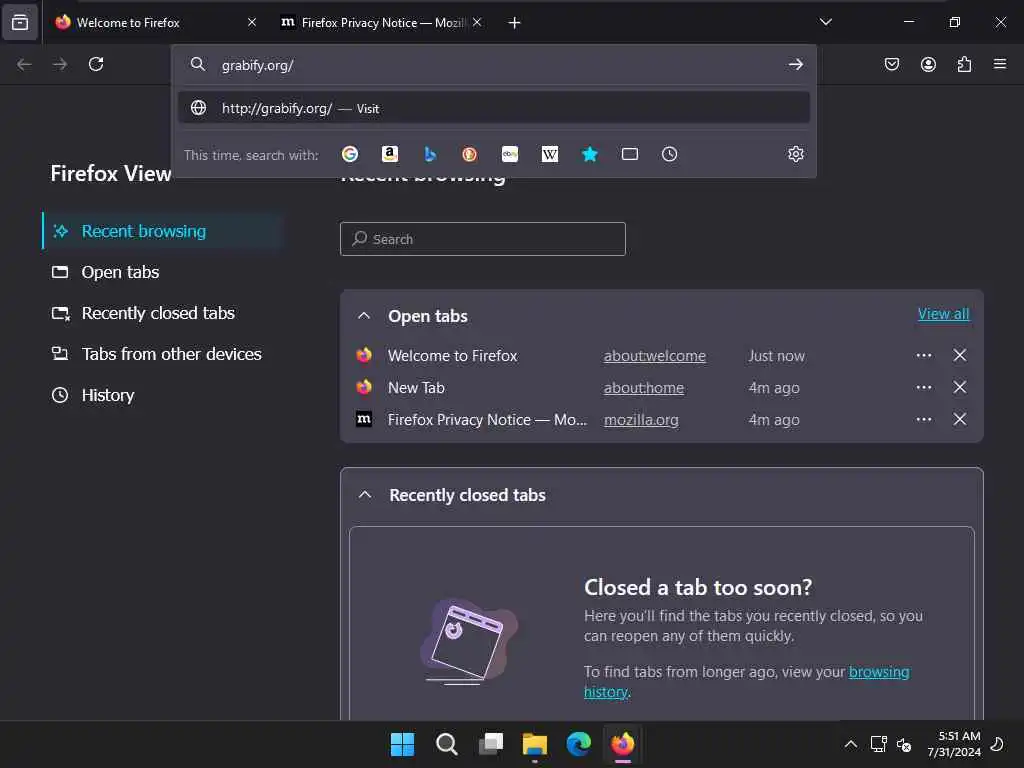Open clock showing 5:51 AM
This screenshot has height=768, width=1024.
coord(954,744)
